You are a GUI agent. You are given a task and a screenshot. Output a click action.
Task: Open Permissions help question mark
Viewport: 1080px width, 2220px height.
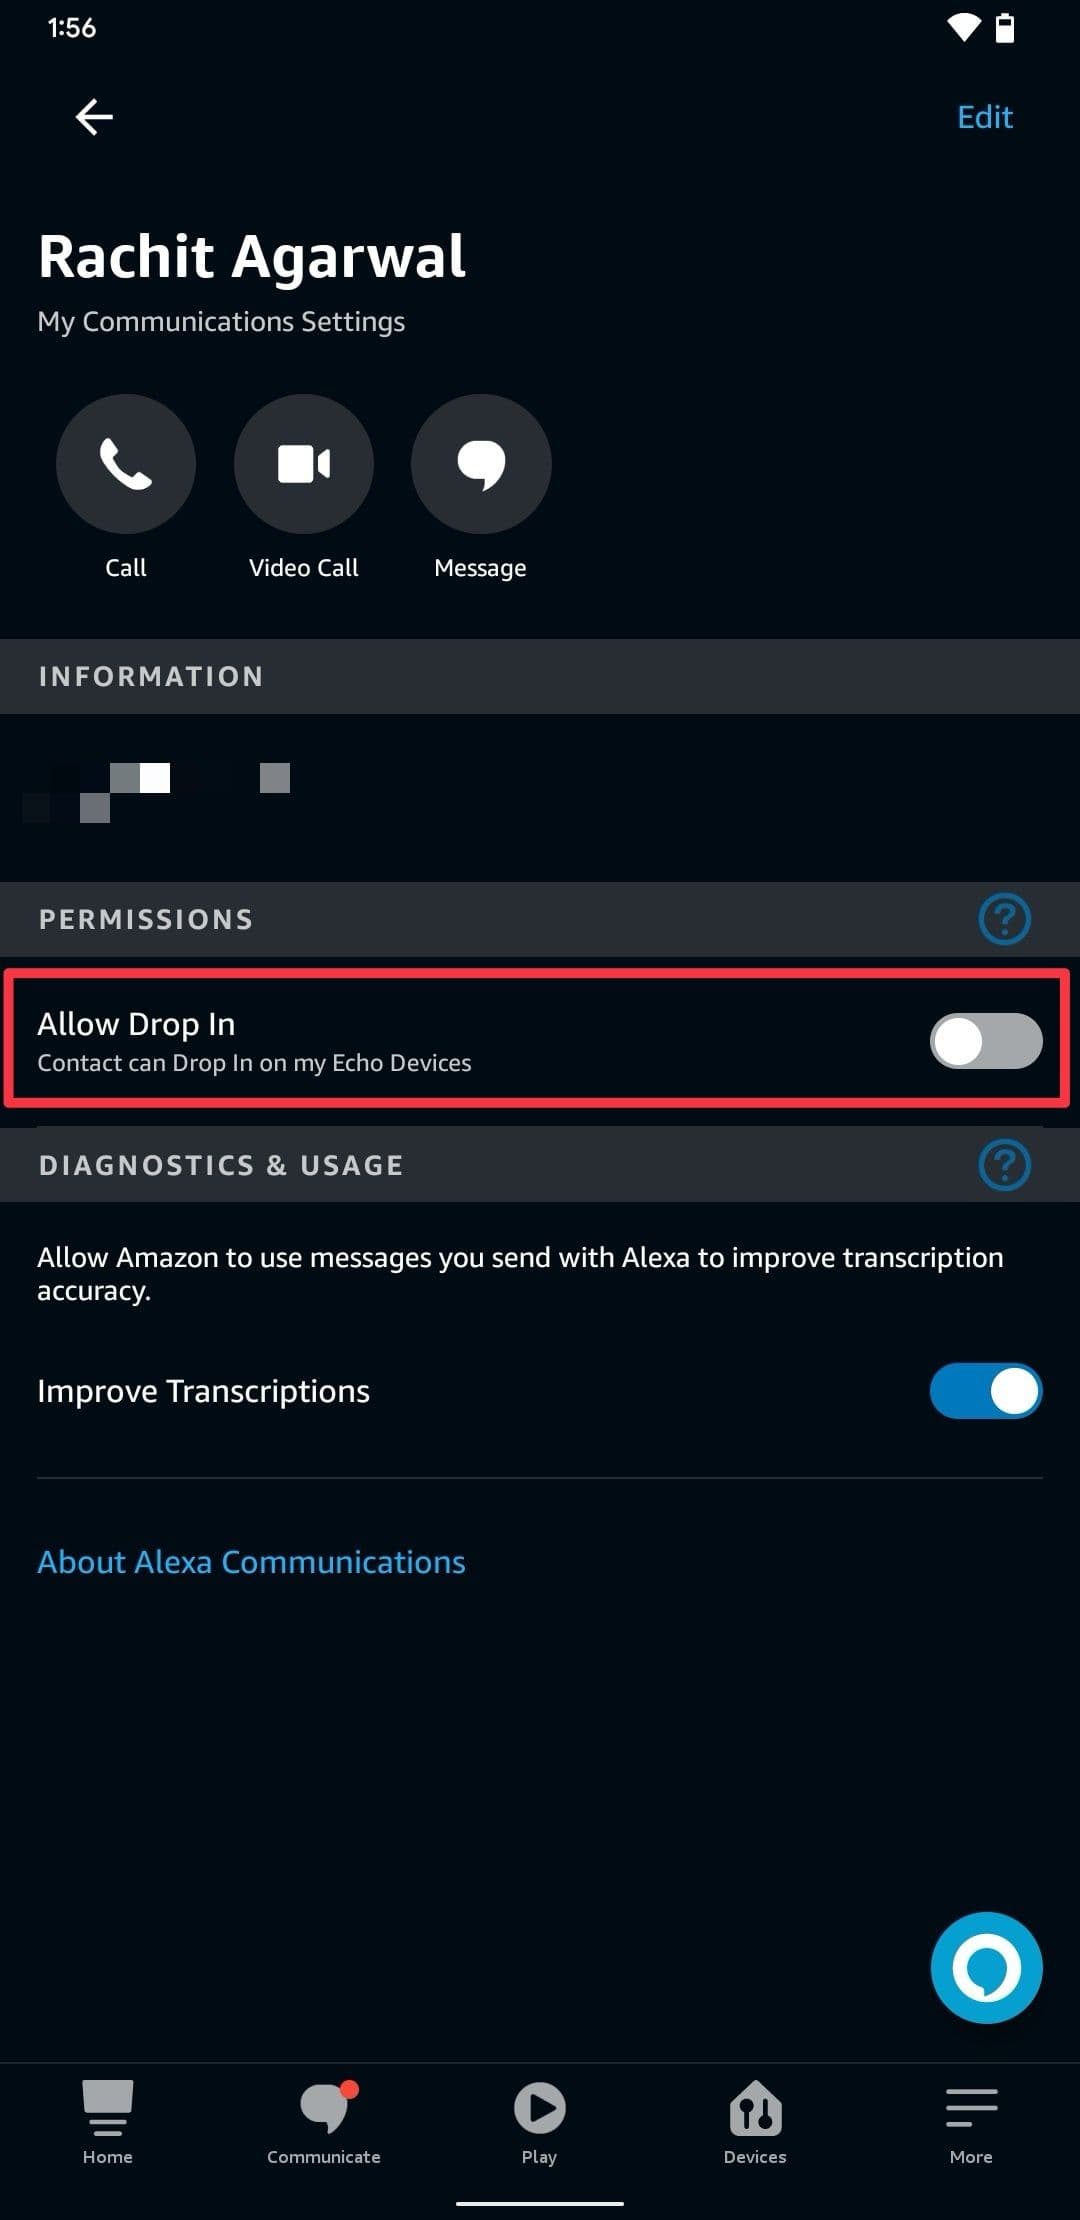[x=1004, y=918]
